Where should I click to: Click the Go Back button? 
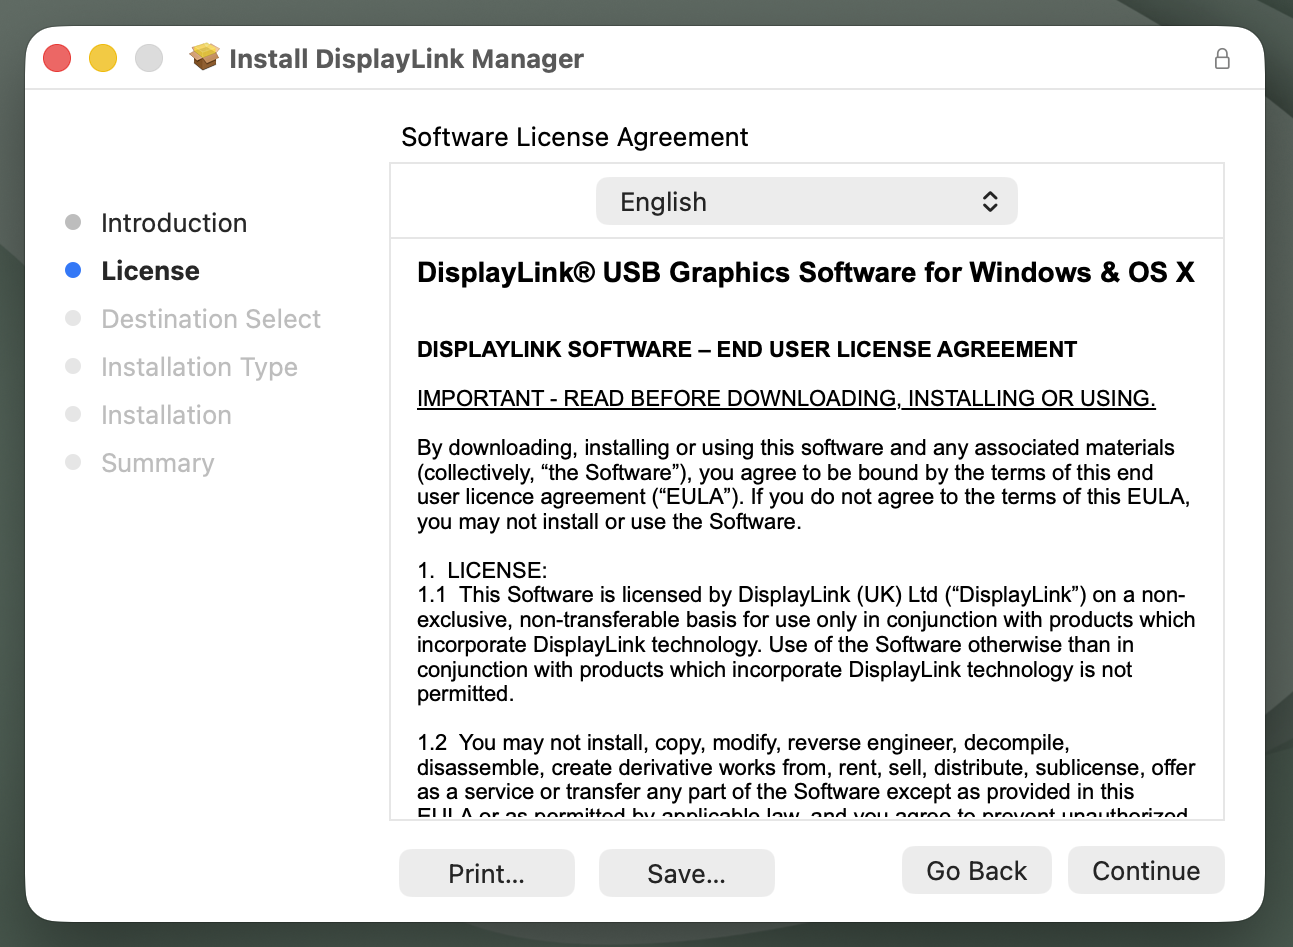[976, 870]
